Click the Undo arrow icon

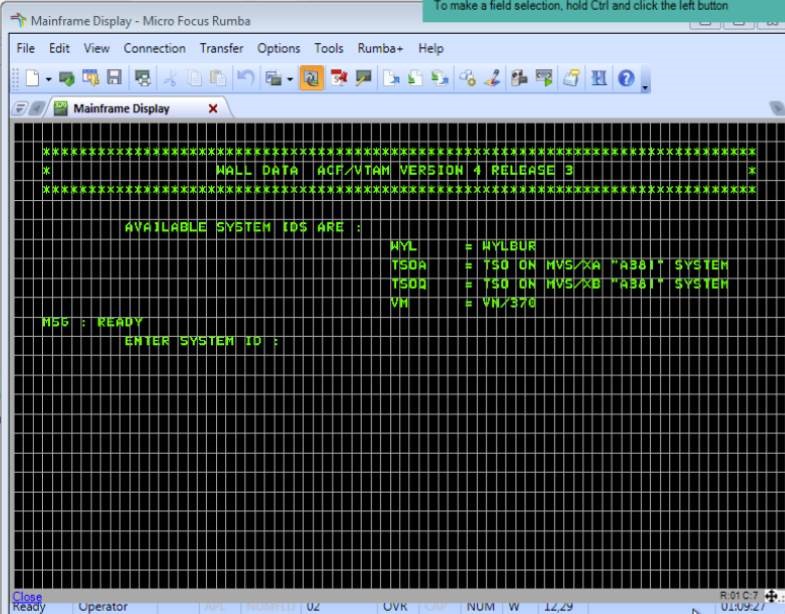tap(246, 78)
